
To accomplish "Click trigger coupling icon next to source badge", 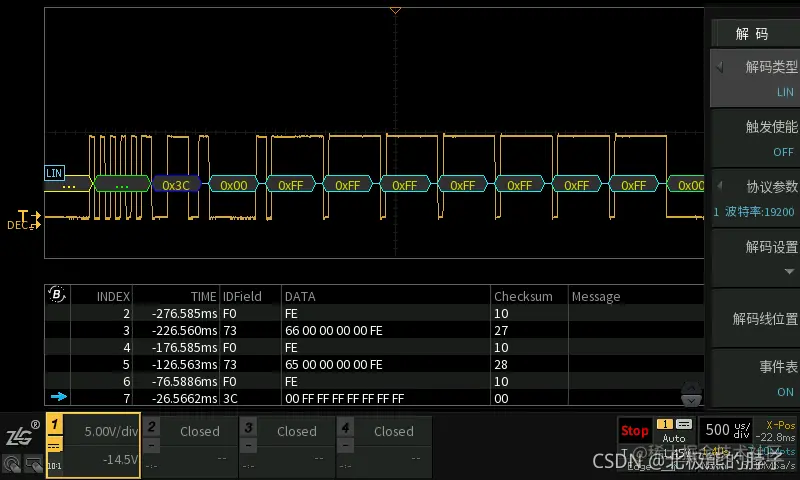I will coord(684,424).
